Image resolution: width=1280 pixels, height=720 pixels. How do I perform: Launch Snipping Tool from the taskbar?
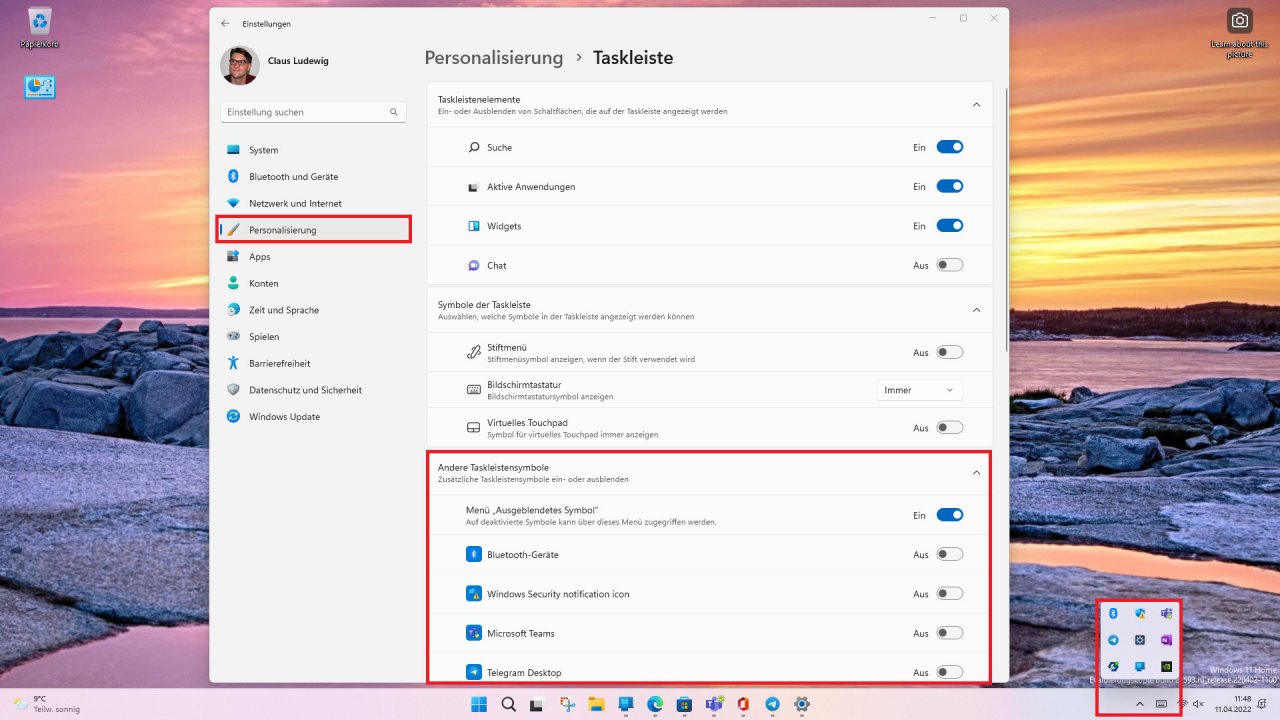(567, 704)
